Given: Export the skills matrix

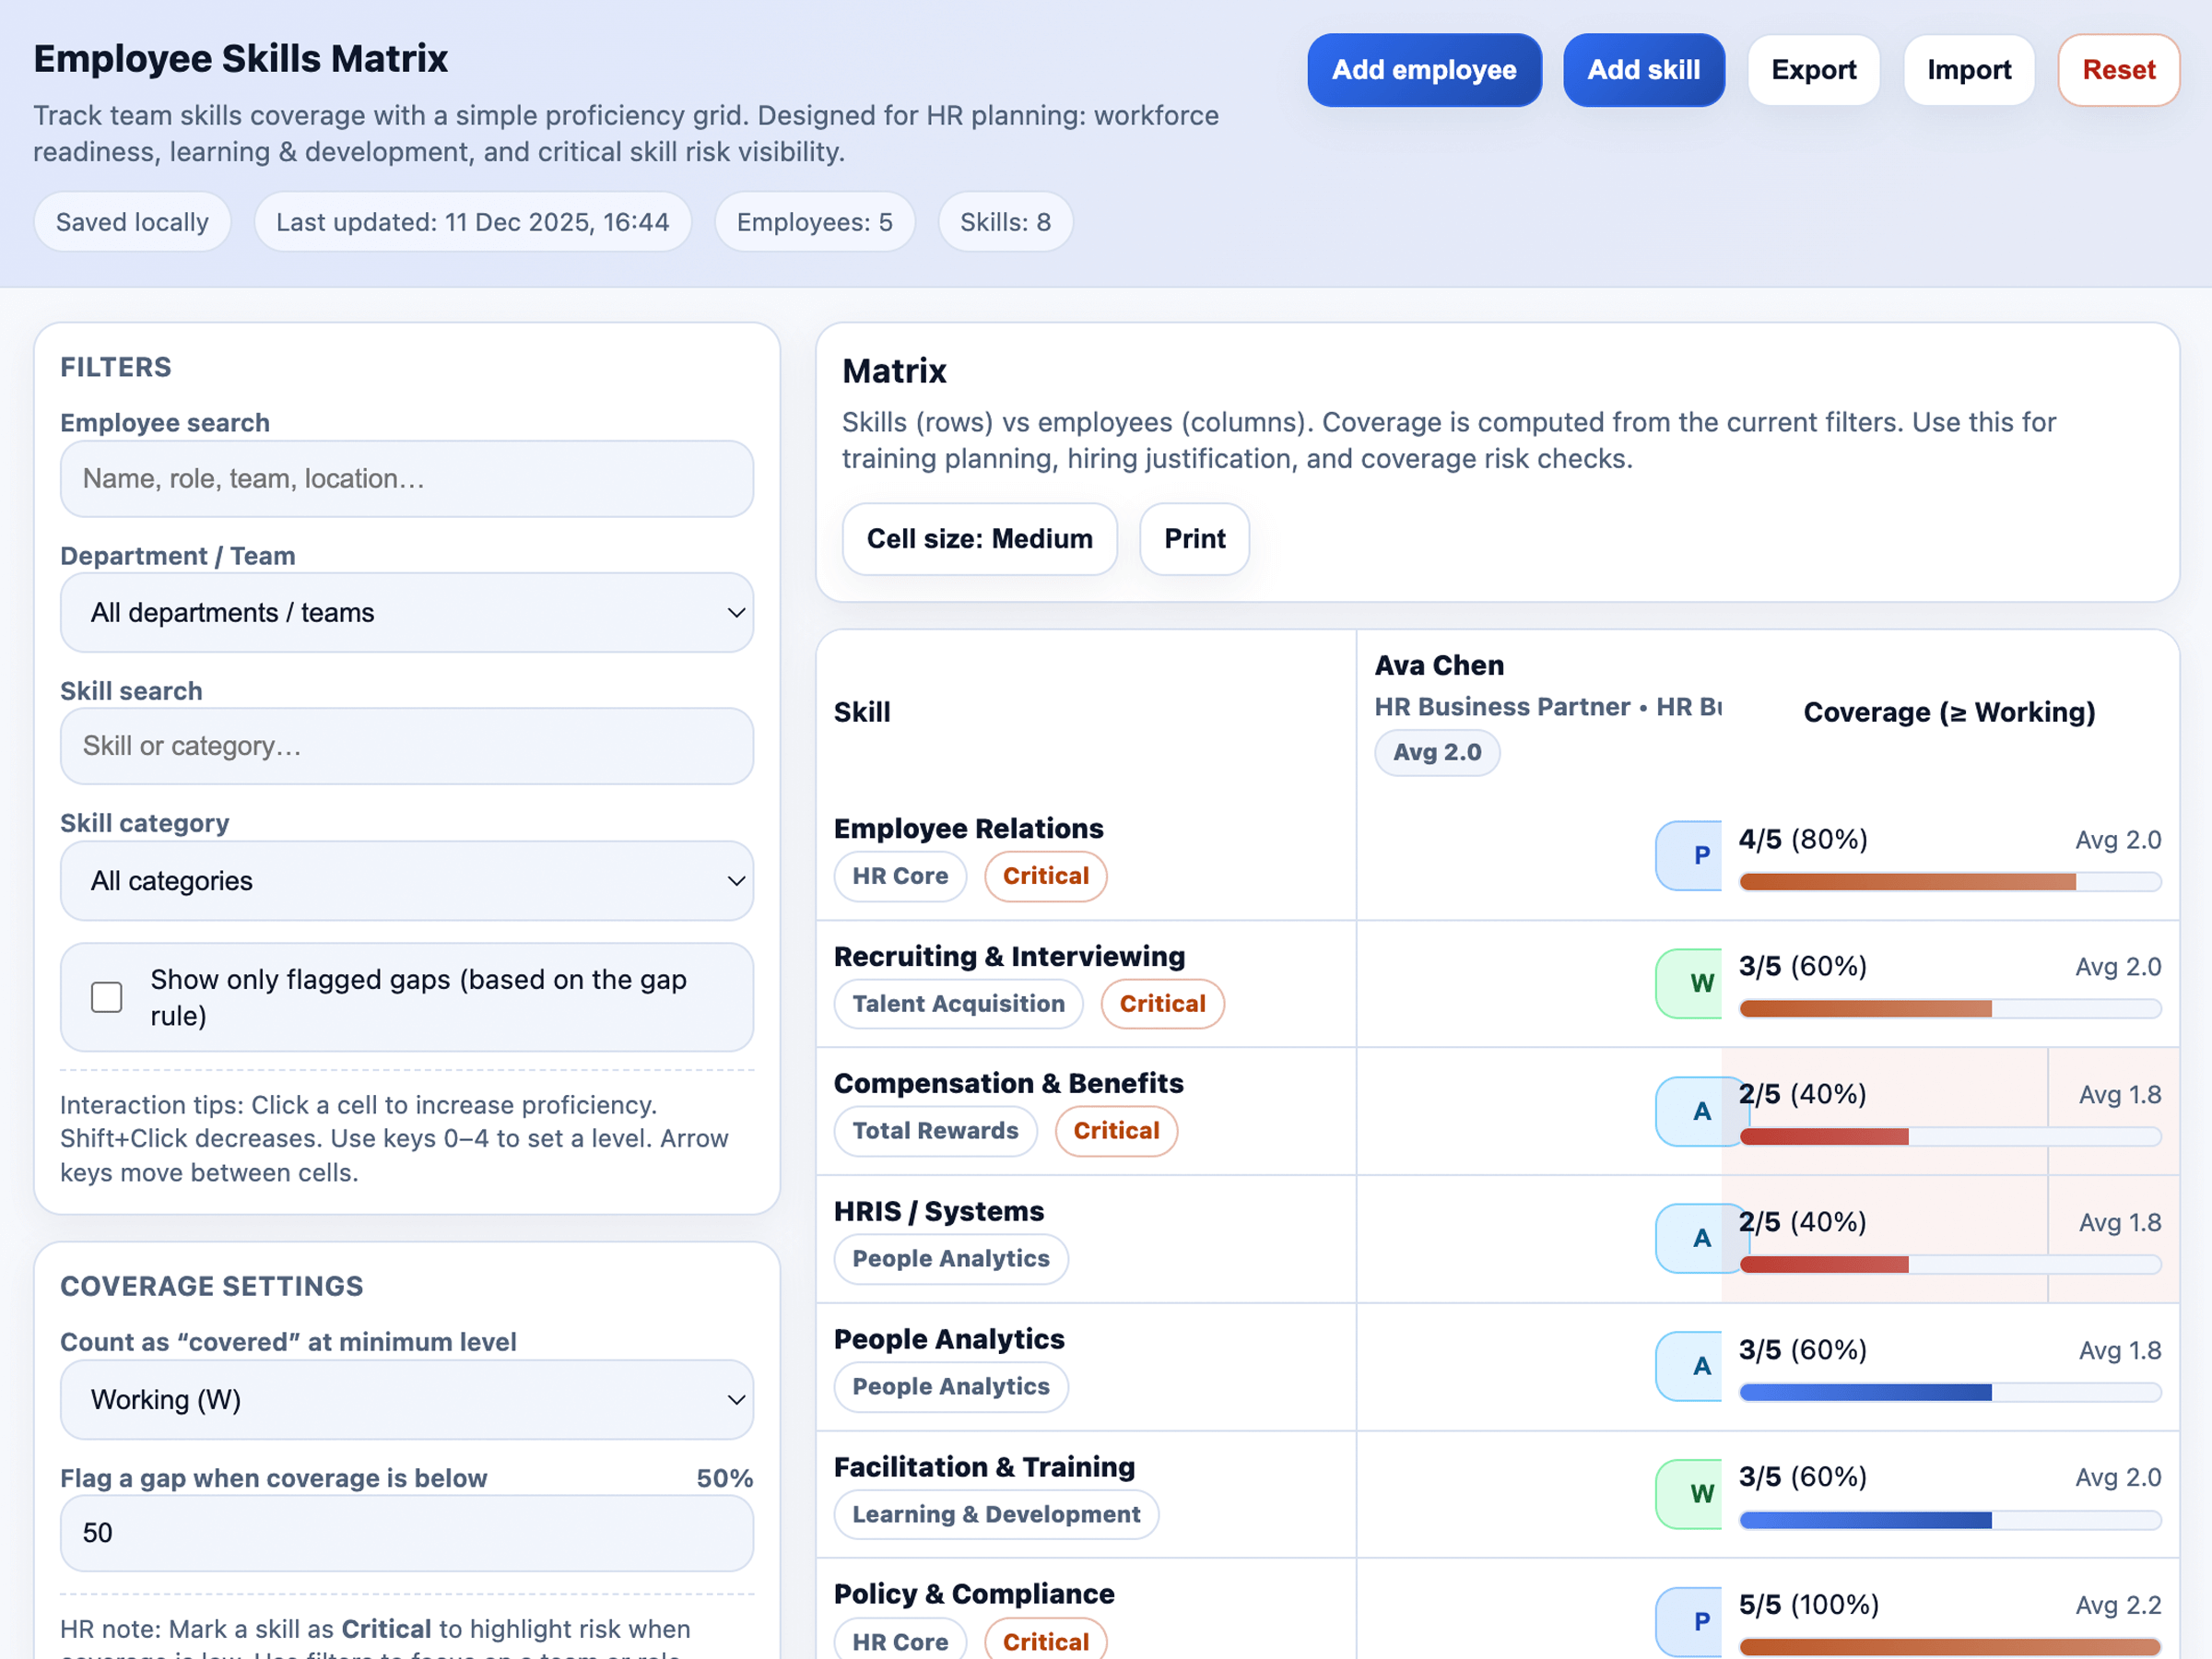Looking at the screenshot, I should click(x=1813, y=70).
